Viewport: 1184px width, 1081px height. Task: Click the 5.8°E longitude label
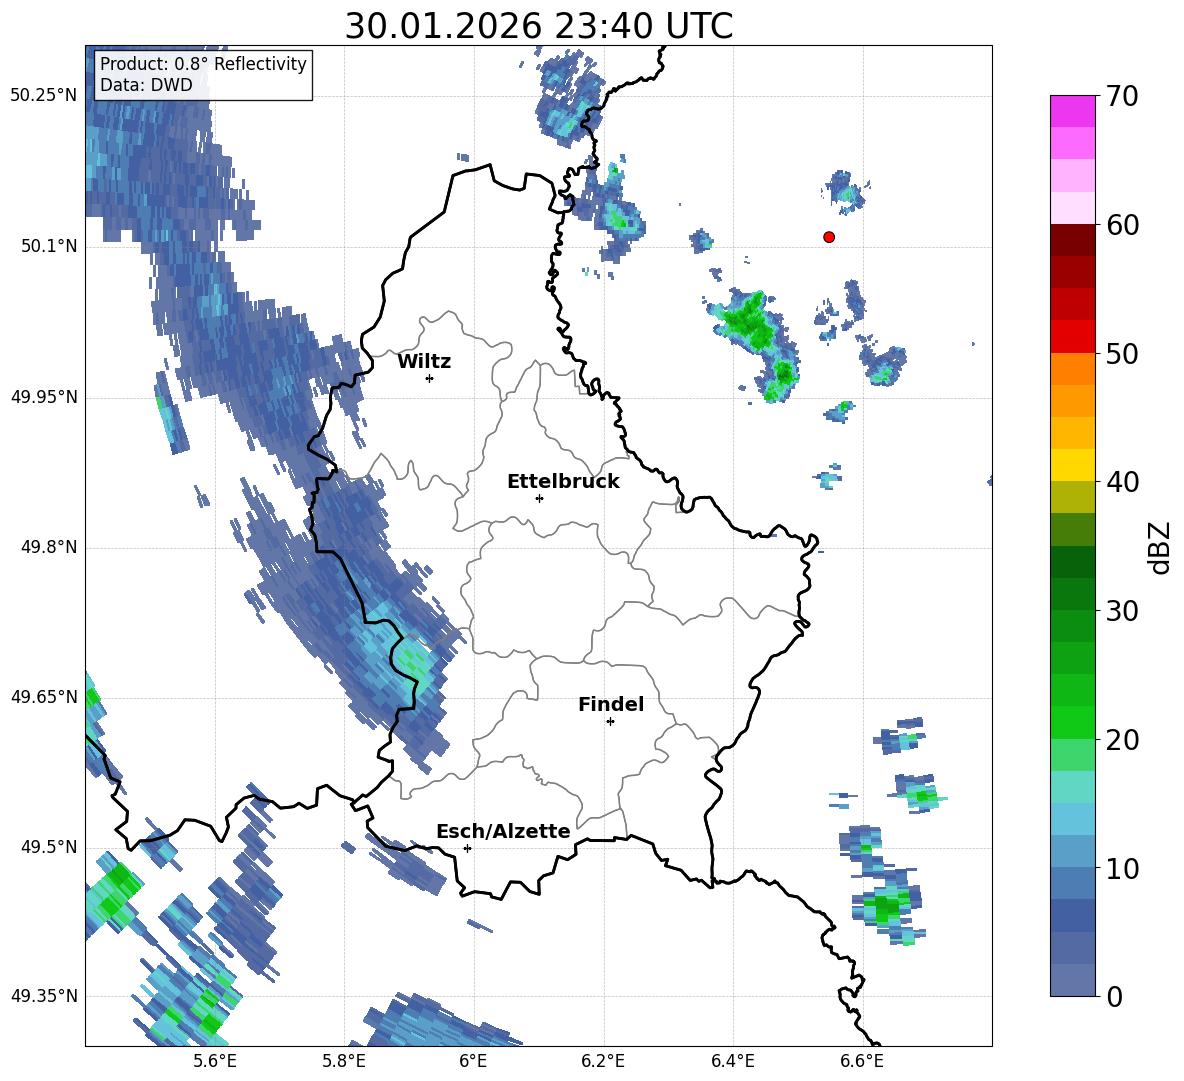click(x=344, y=1061)
